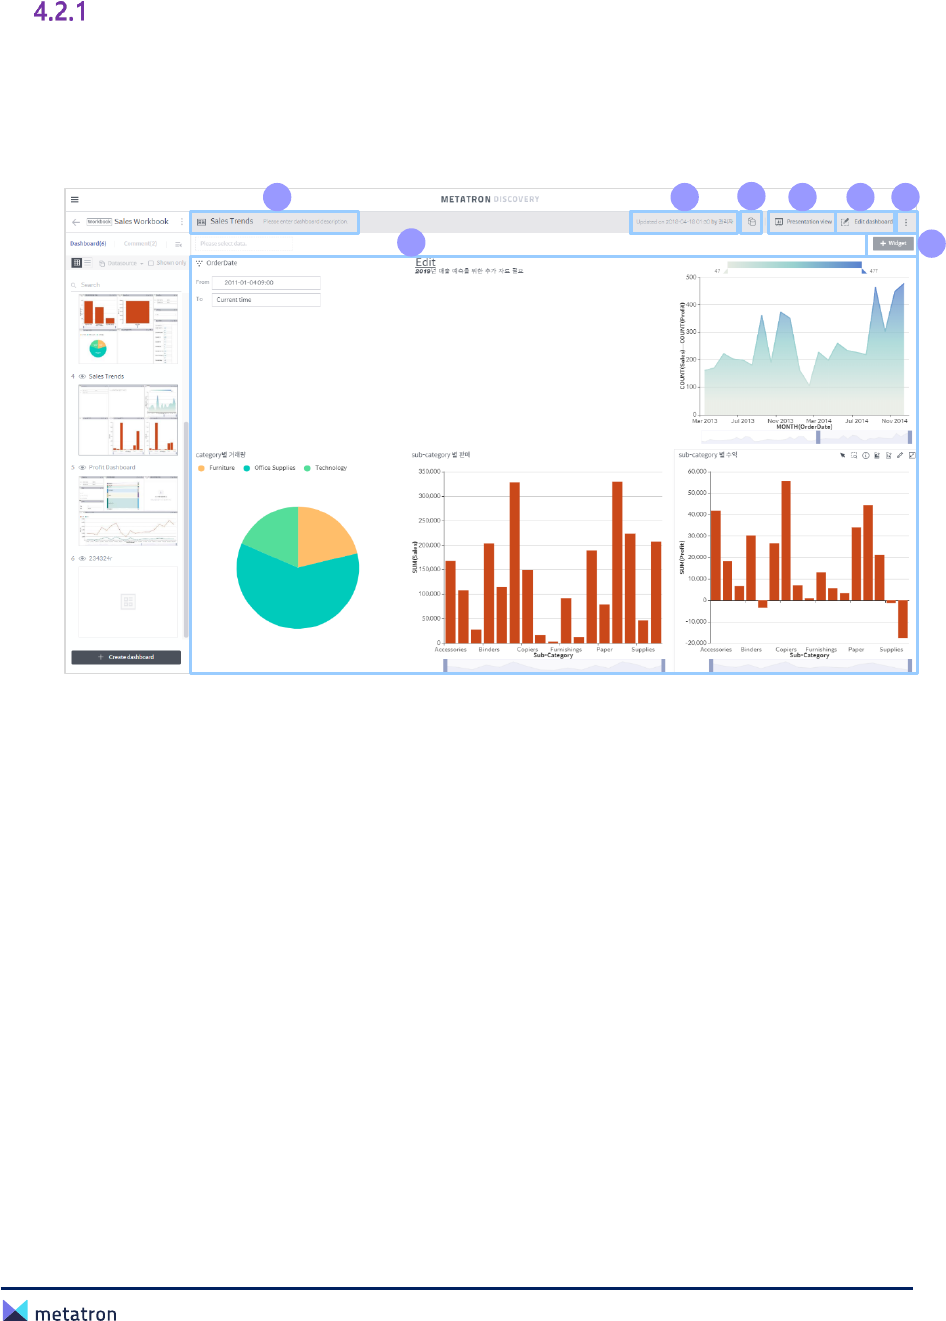The image size is (946, 1321).
Task: Expand the Datasource dropdown
Action: click(123, 263)
